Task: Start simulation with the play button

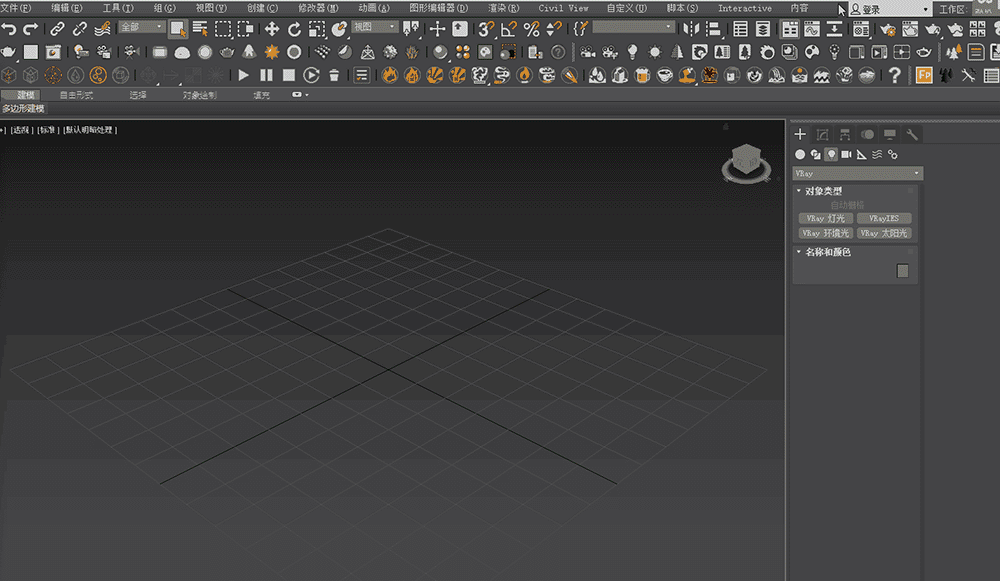Action: (243, 75)
